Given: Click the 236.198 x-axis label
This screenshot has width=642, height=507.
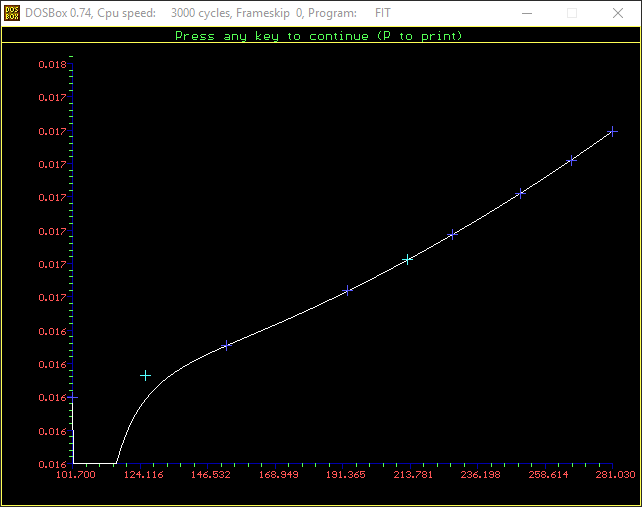Looking at the screenshot, I should (480, 475).
